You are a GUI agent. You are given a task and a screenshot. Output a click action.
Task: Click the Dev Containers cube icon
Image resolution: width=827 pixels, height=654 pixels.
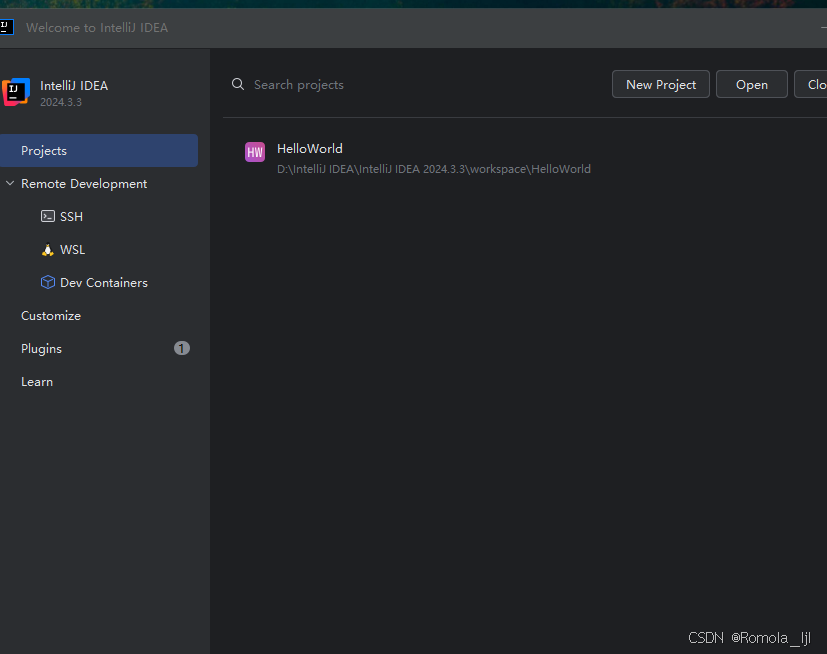tap(47, 282)
